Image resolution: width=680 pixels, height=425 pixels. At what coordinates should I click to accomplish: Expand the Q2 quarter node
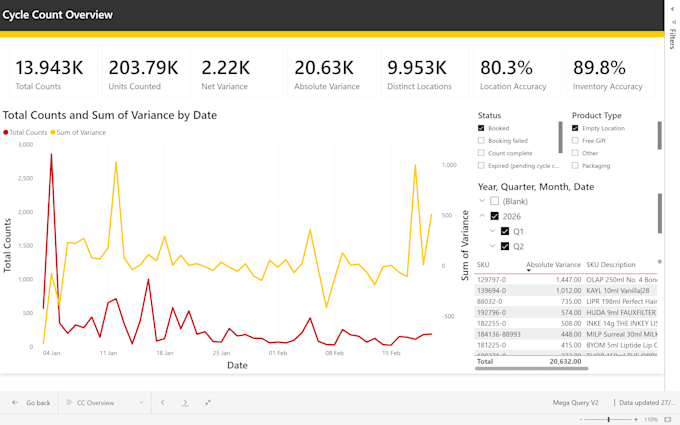coord(492,246)
